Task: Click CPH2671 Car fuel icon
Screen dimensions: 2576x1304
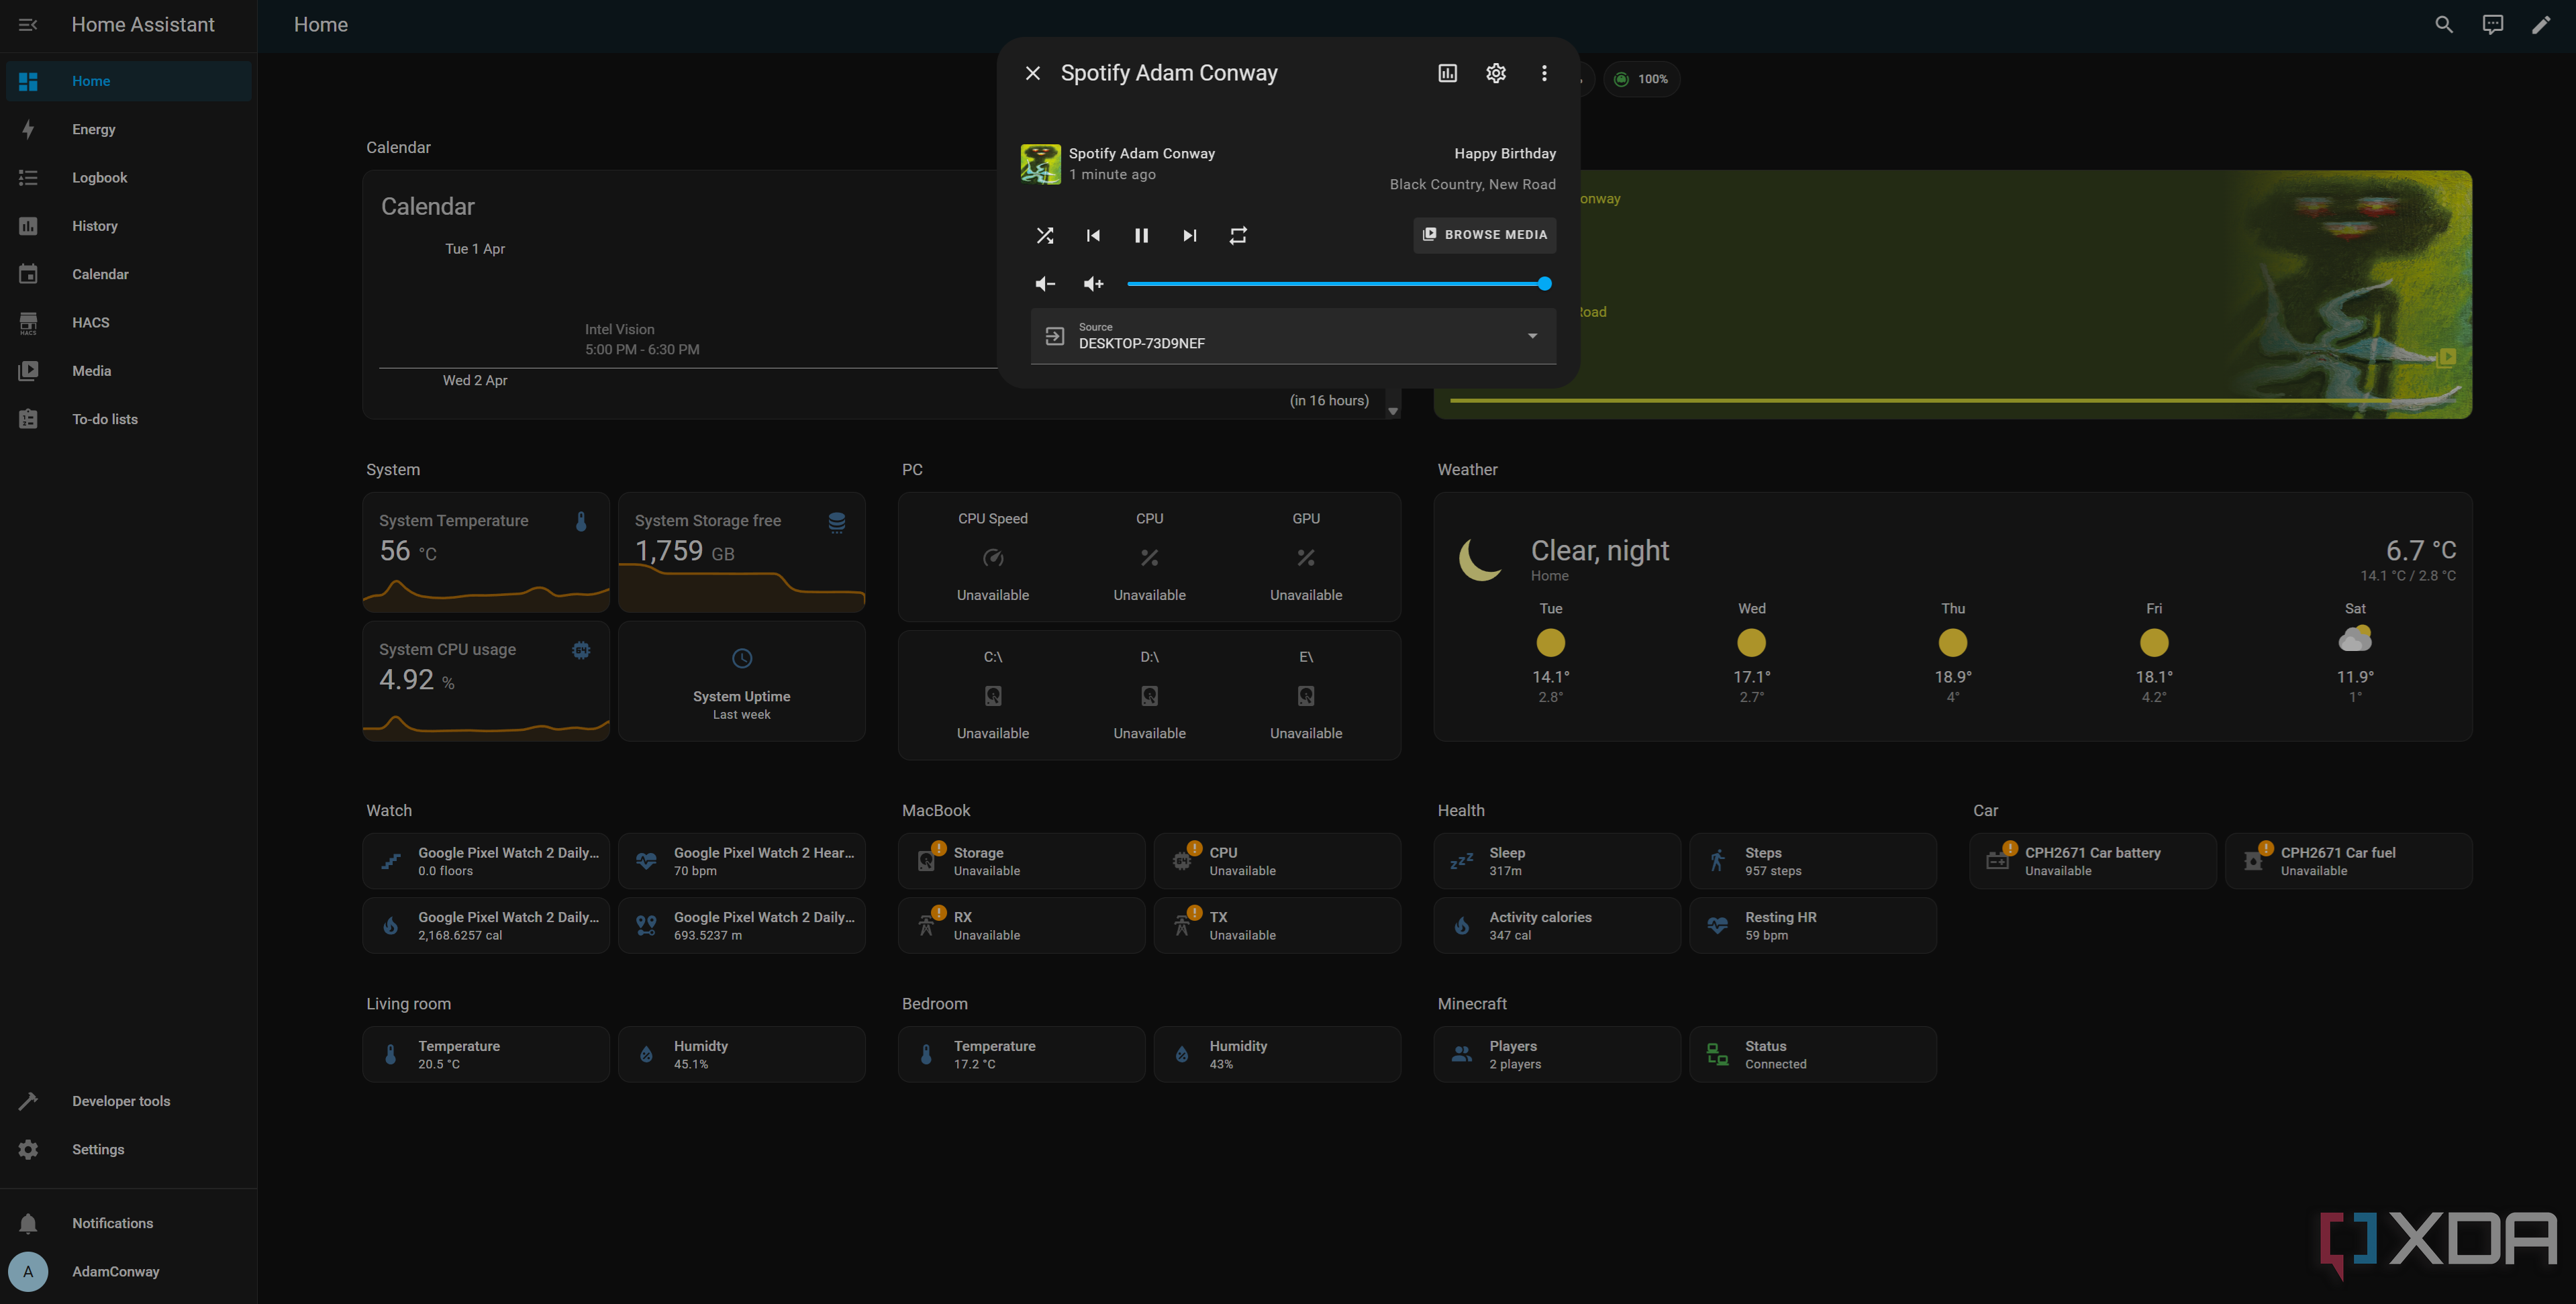Action: click(2253, 861)
